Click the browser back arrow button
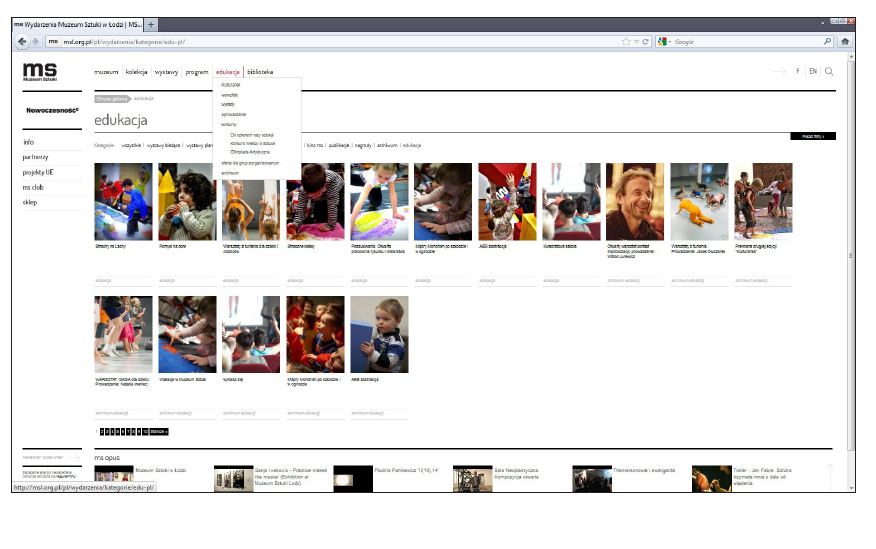876x549 pixels. tap(22, 41)
